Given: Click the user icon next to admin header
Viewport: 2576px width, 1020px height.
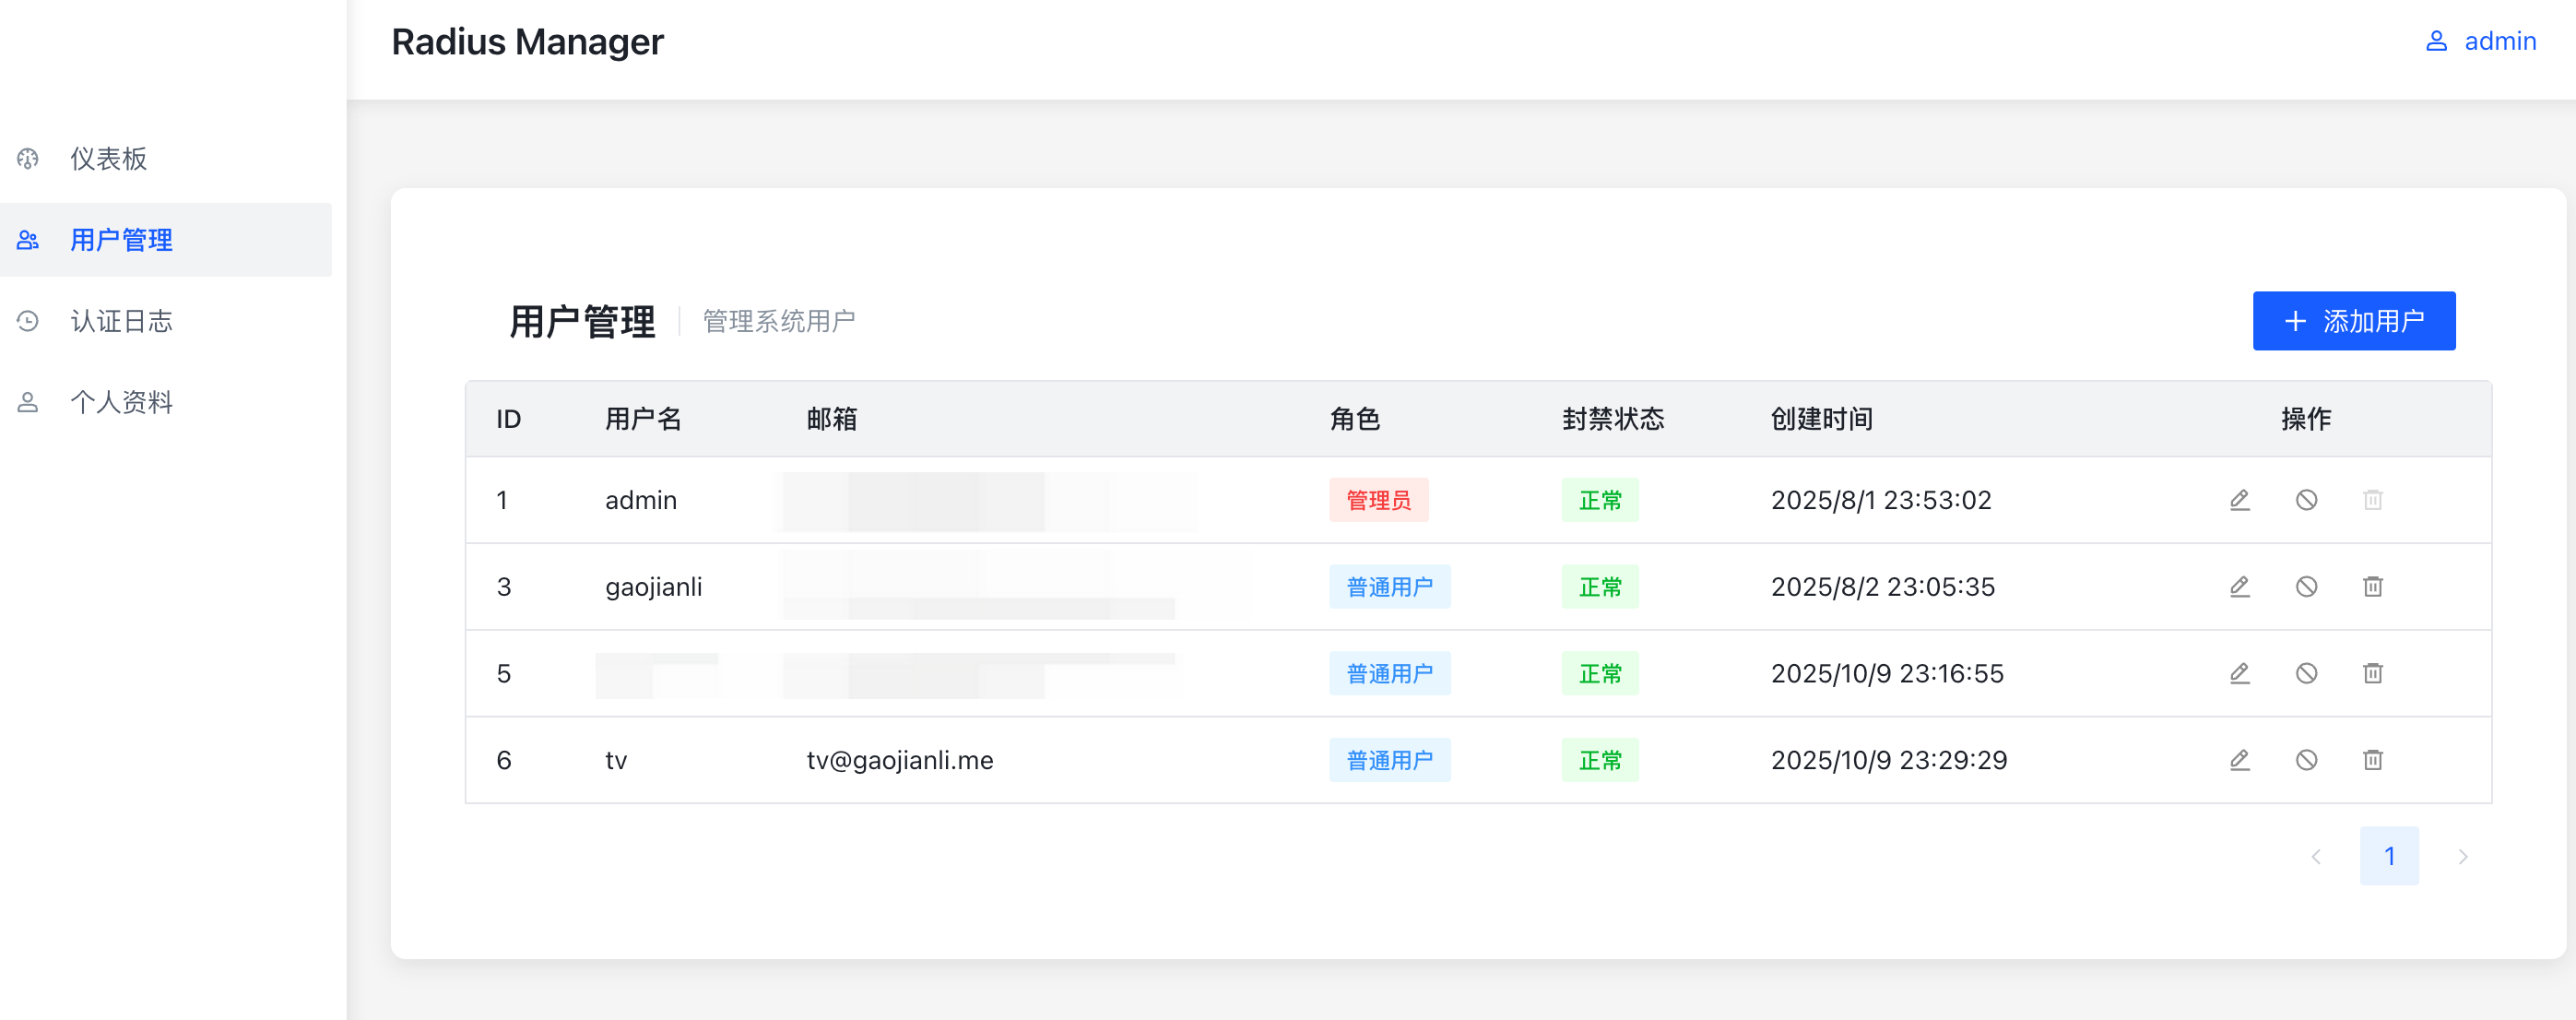Looking at the screenshot, I should 2436,41.
